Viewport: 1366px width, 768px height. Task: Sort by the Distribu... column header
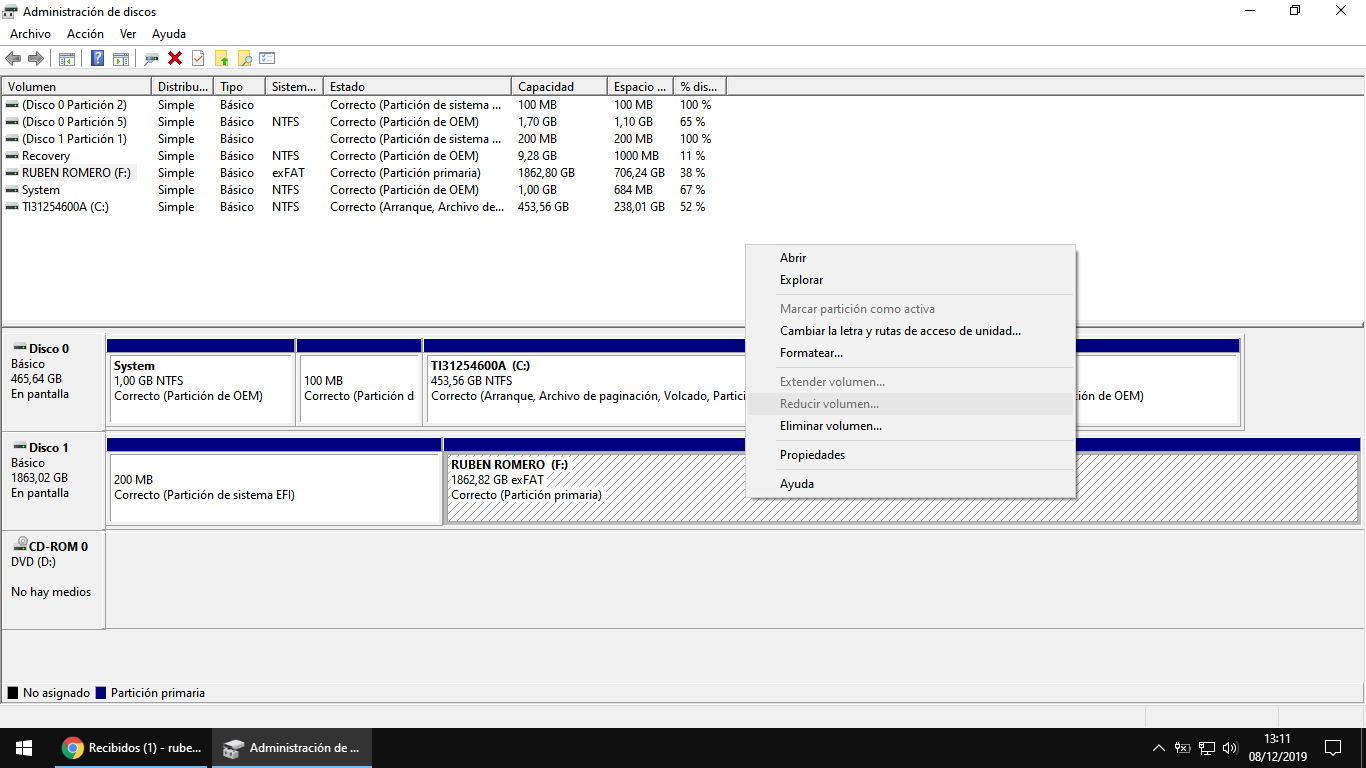tap(183, 87)
